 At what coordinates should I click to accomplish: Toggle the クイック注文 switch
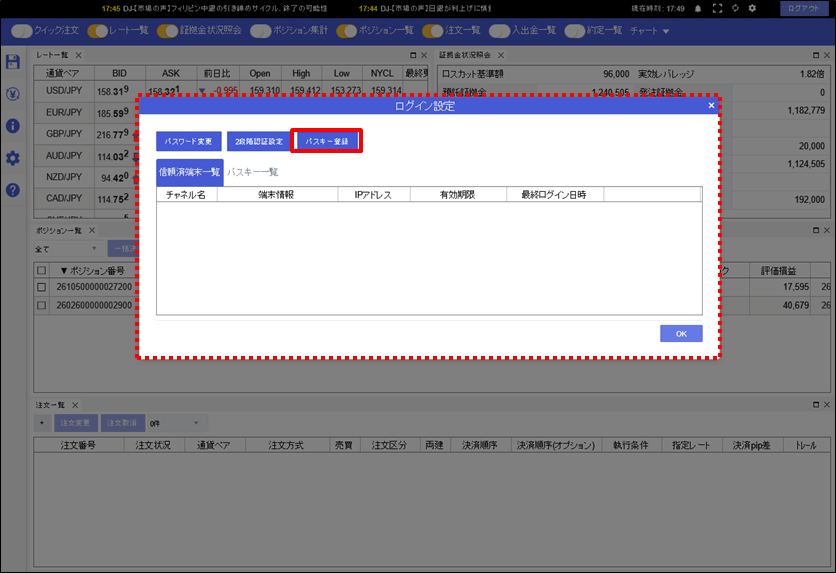coord(22,31)
